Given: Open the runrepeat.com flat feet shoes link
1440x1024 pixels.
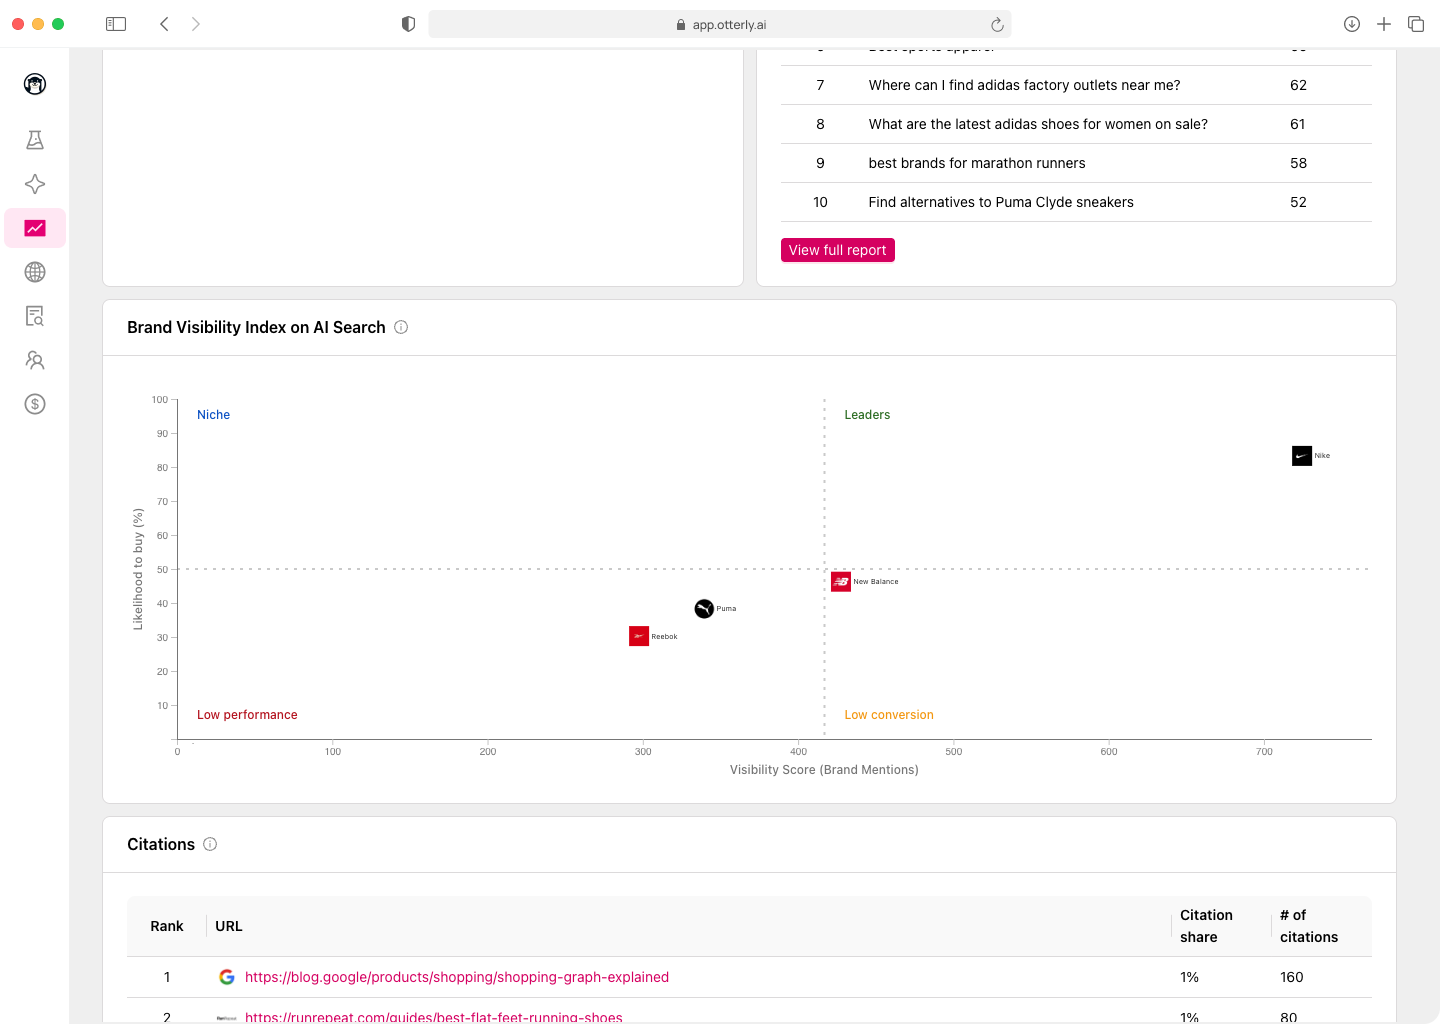Looking at the screenshot, I should pyautogui.click(x=434, y=1017).
